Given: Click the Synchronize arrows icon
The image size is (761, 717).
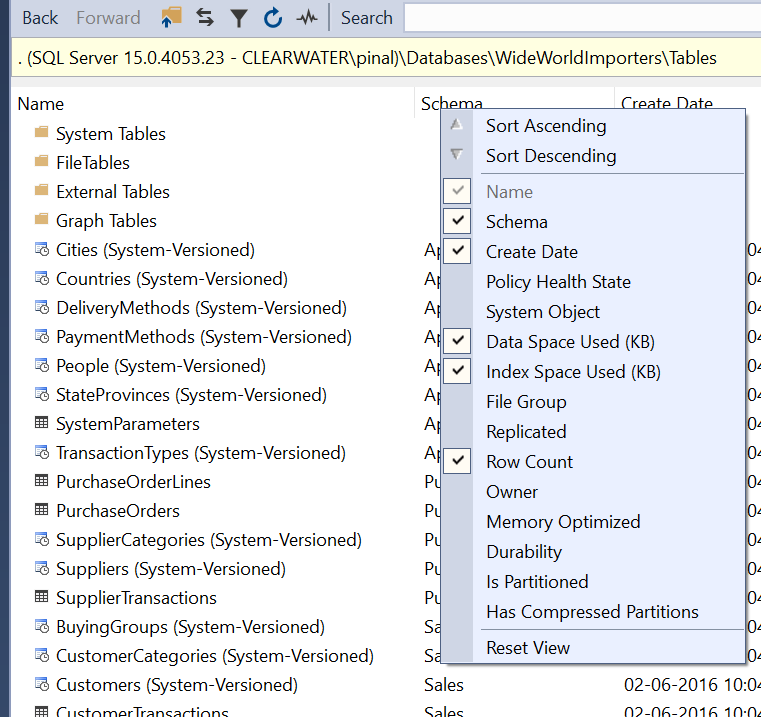Looking at the screenshot, I should tap(205, 17).
